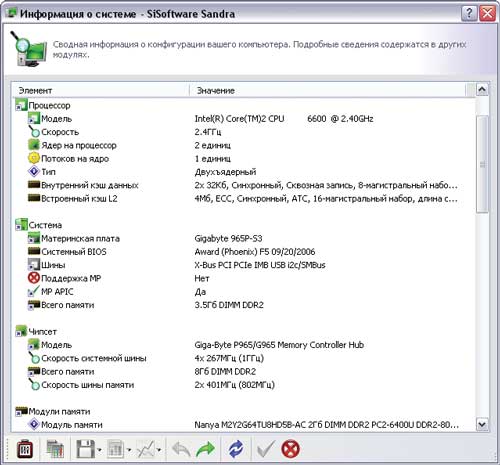Click the value X-Bus PCI PCIe IMB USB i2c/SMBus
500x465 pixels.
pyautogui.click(x=260, y=265)
